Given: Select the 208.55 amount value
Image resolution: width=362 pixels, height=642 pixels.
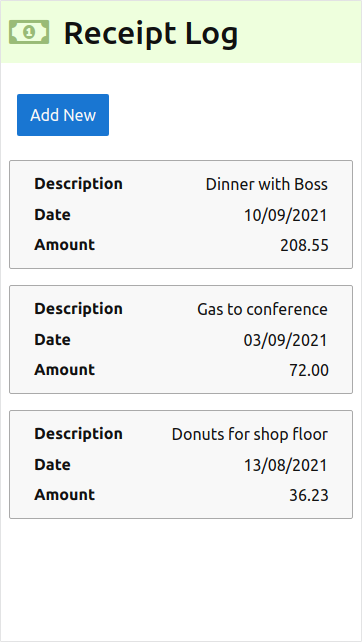Looking at the screenshot, I should (304, 245).
